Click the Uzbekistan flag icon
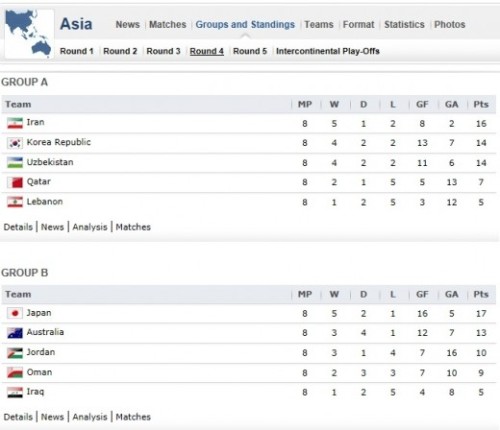This screenshot has height=430, width=500. point(15,163)
